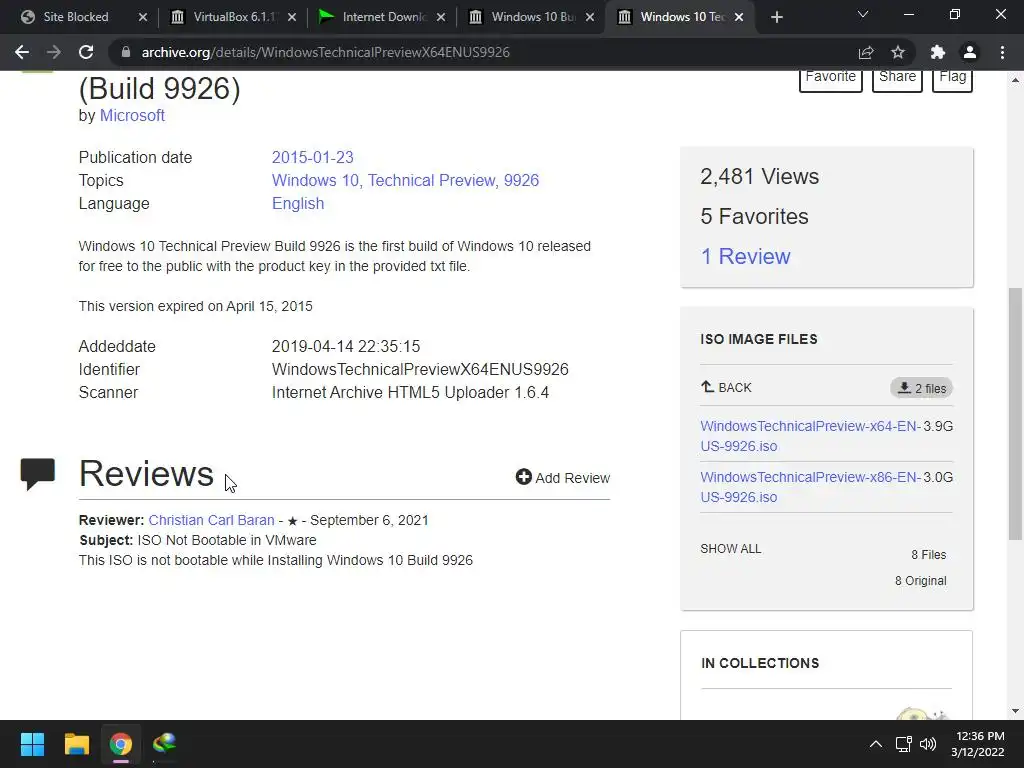Download the x64 EN-US 9926 ISO
Viewport: 1024px width, 768px height.
pos(810,436)
